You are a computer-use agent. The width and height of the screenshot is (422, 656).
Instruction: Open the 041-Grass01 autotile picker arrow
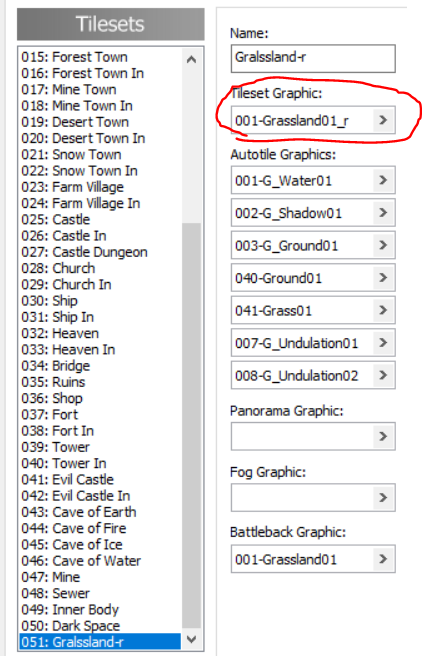click(x=383, y=310)
